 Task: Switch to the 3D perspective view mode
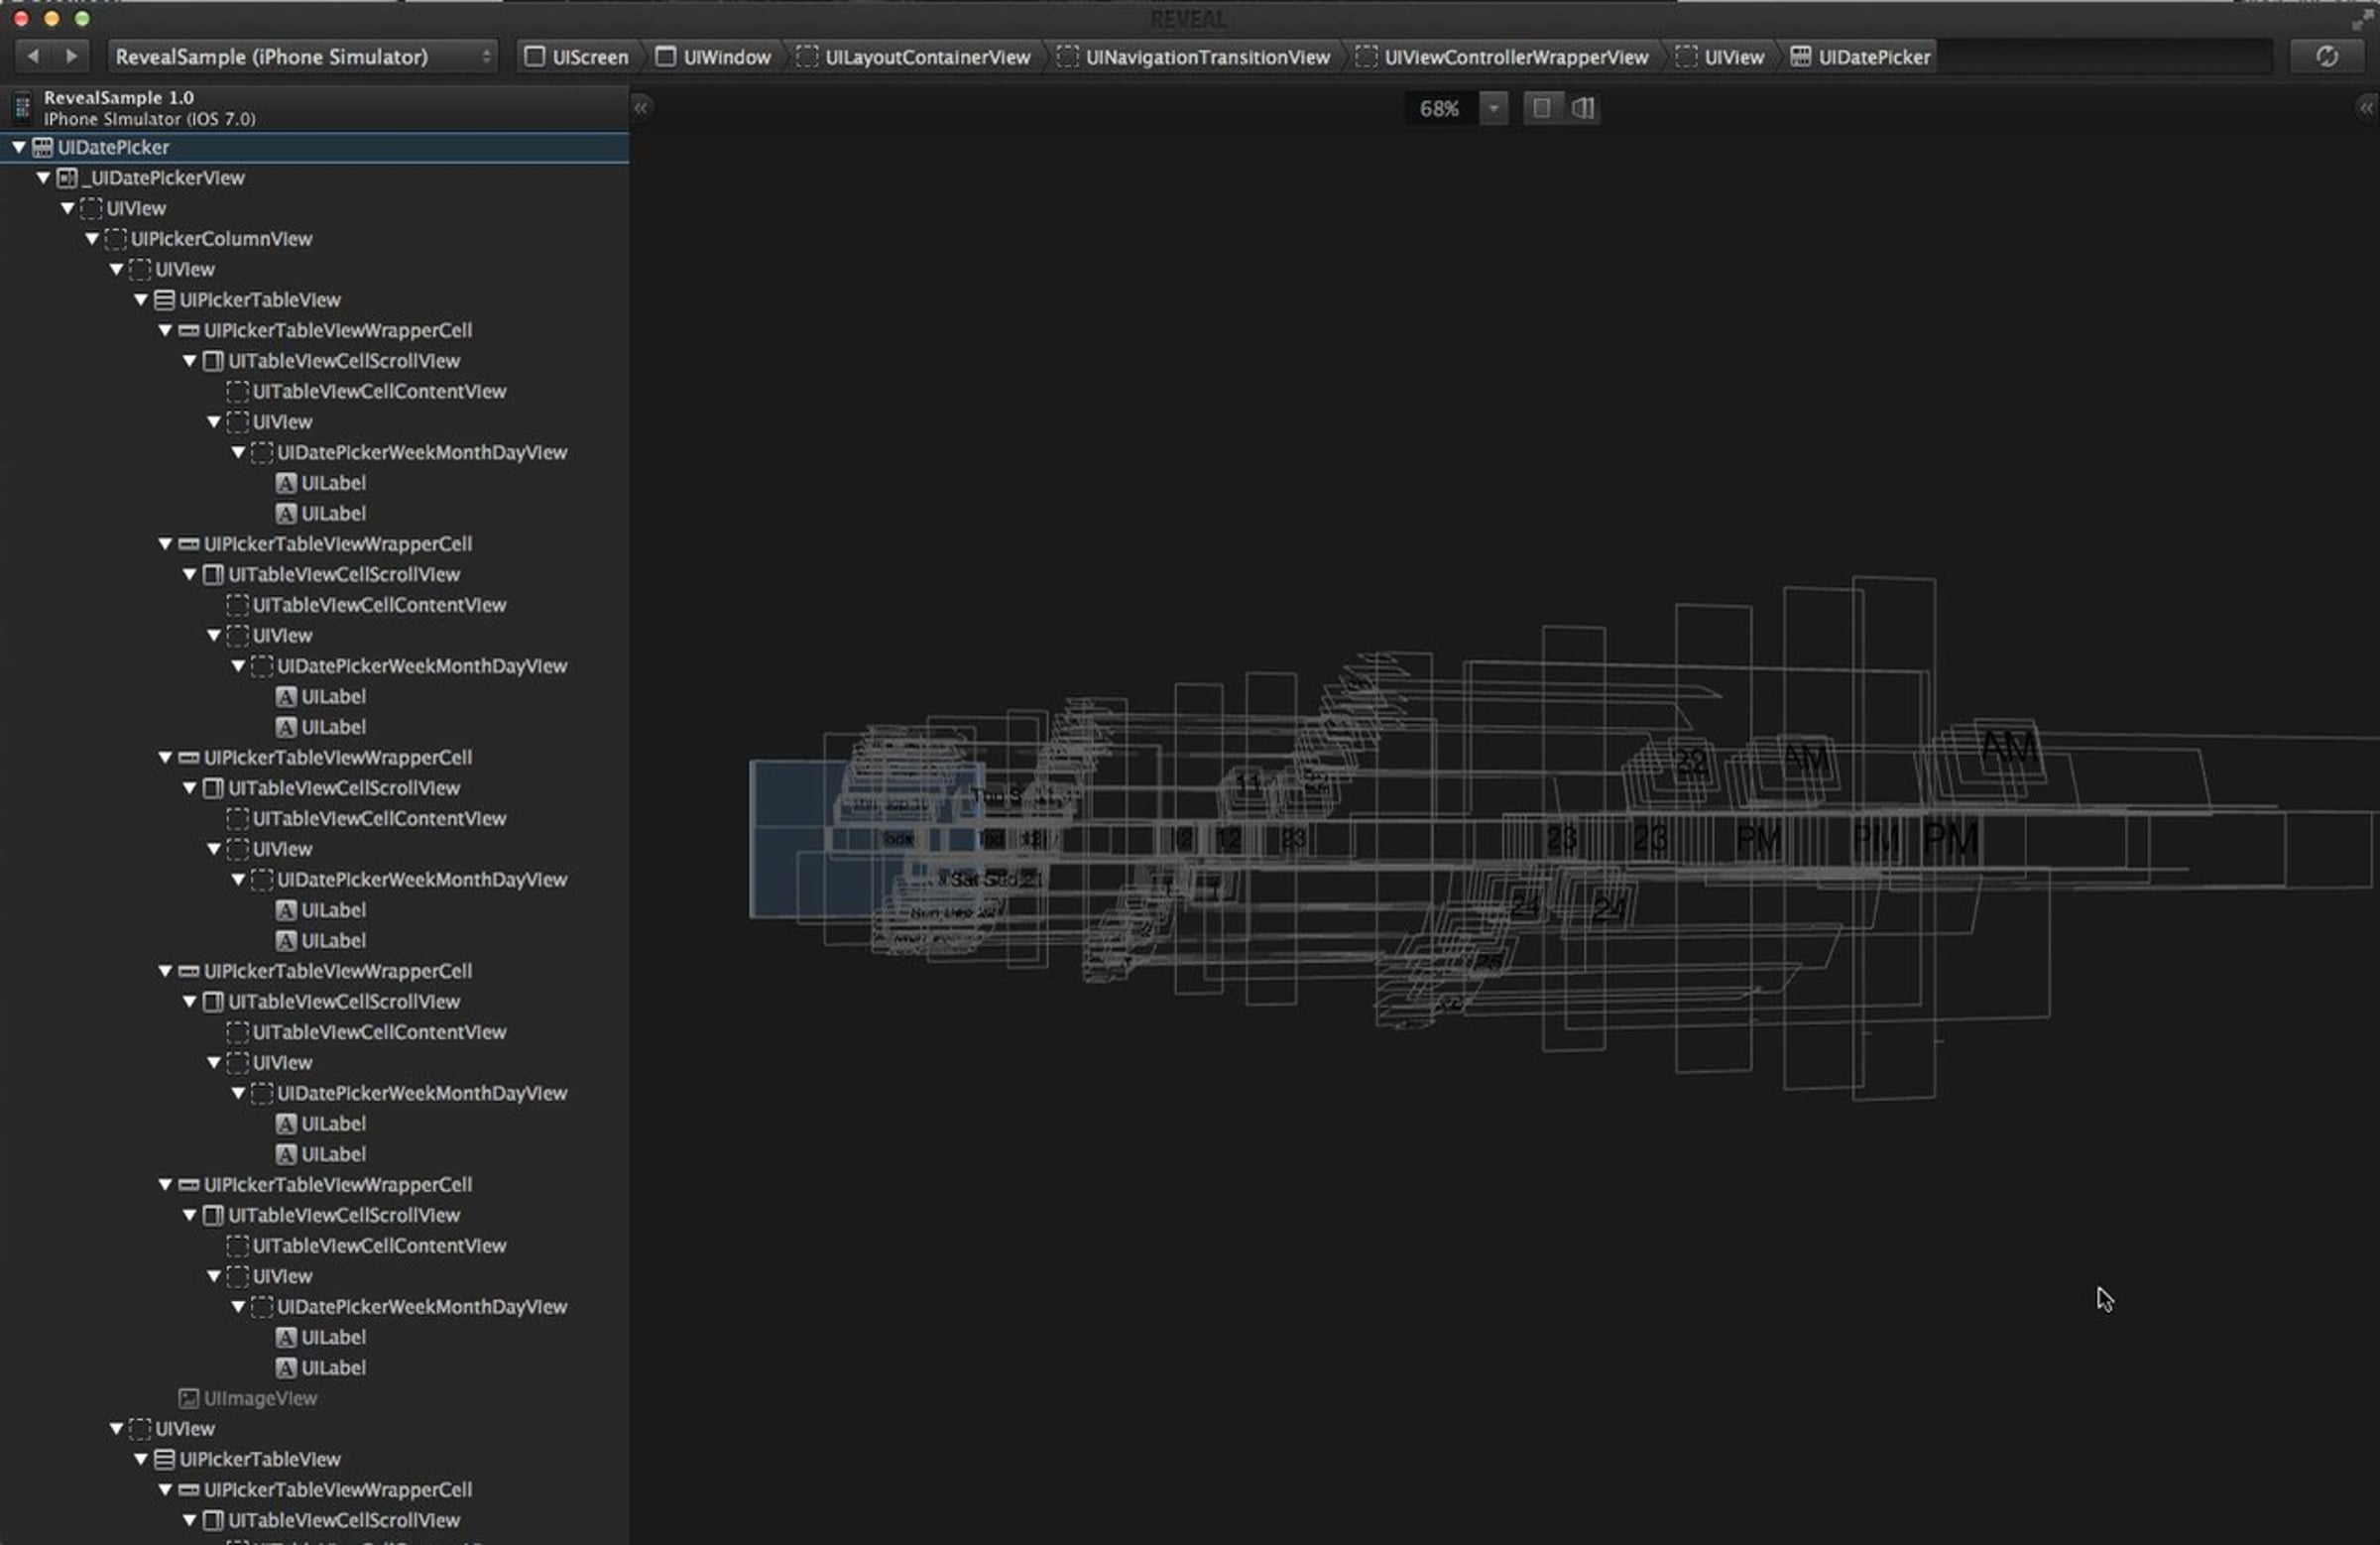tap(1582, 108)
